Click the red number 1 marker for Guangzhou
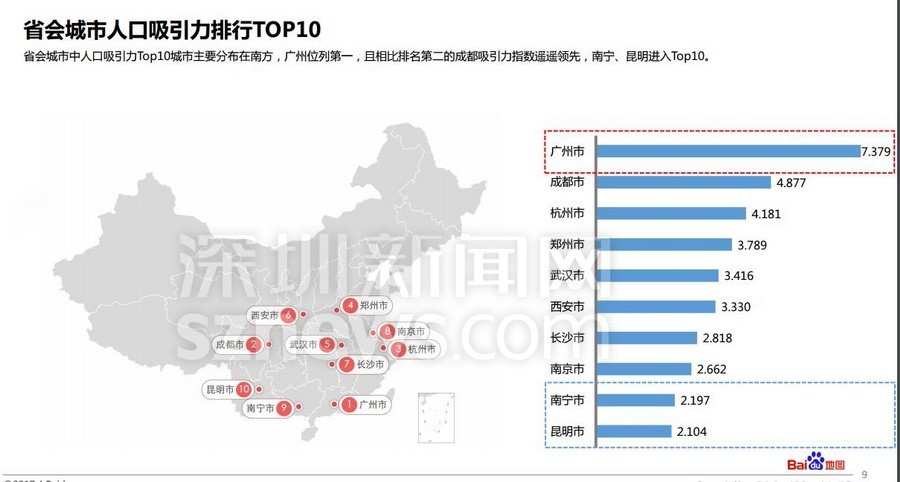This screenshot has height=482, width=900. (349, 405)
